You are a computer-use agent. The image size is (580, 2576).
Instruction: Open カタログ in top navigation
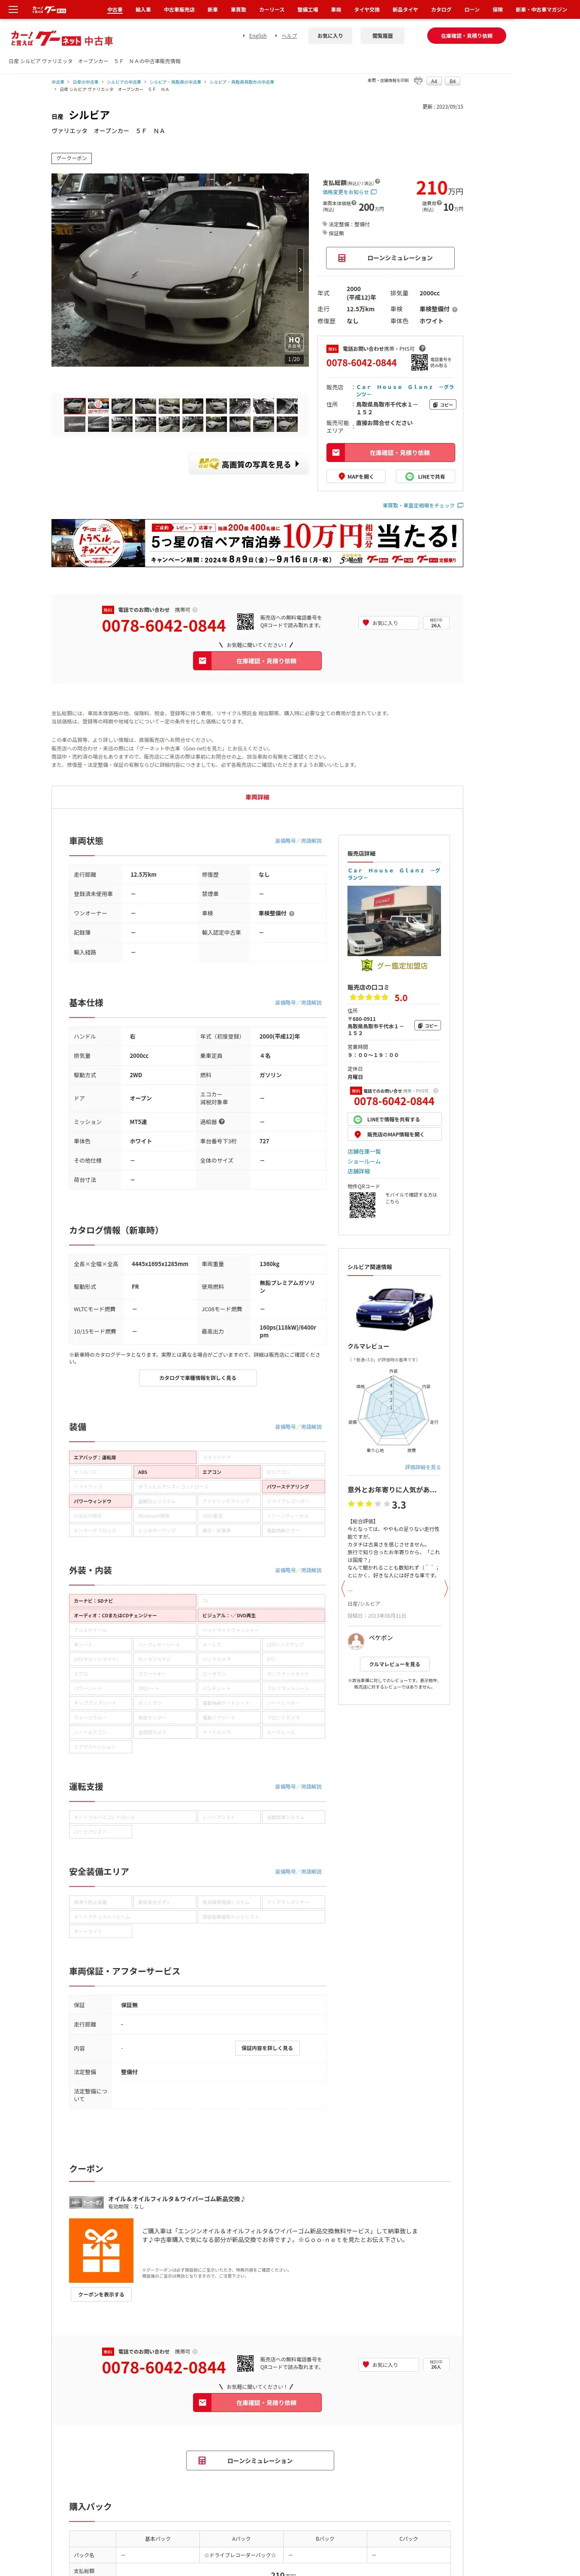441,9
